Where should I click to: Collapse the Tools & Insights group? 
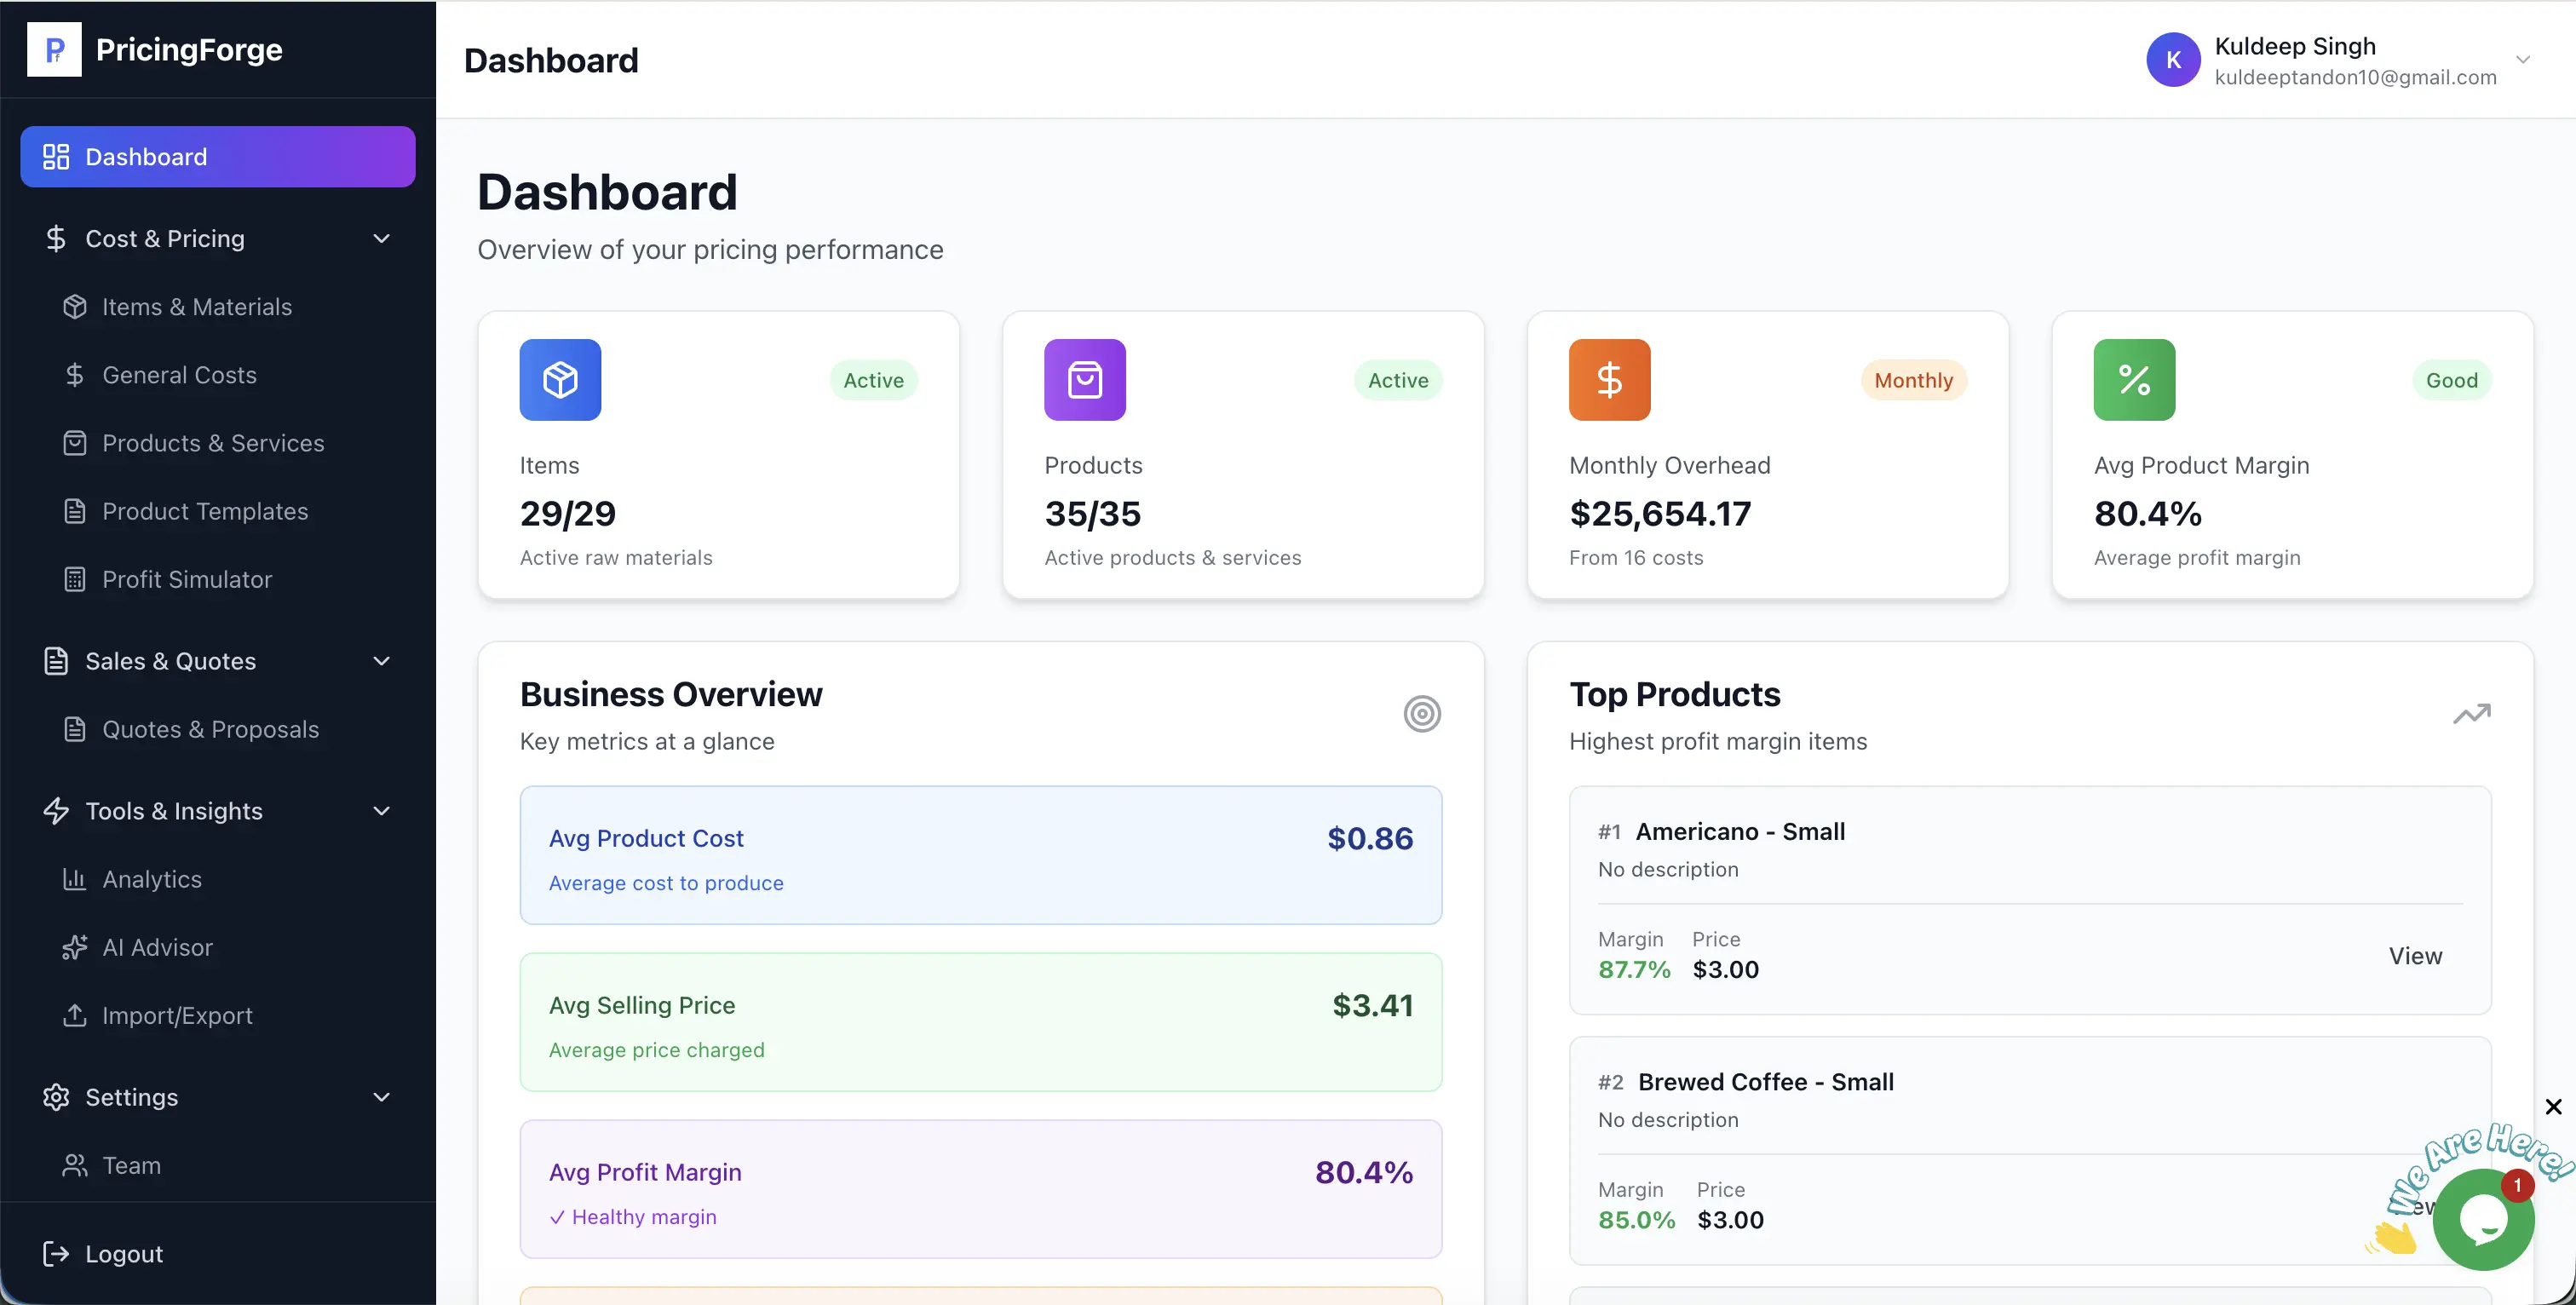(x=381, y=811)
